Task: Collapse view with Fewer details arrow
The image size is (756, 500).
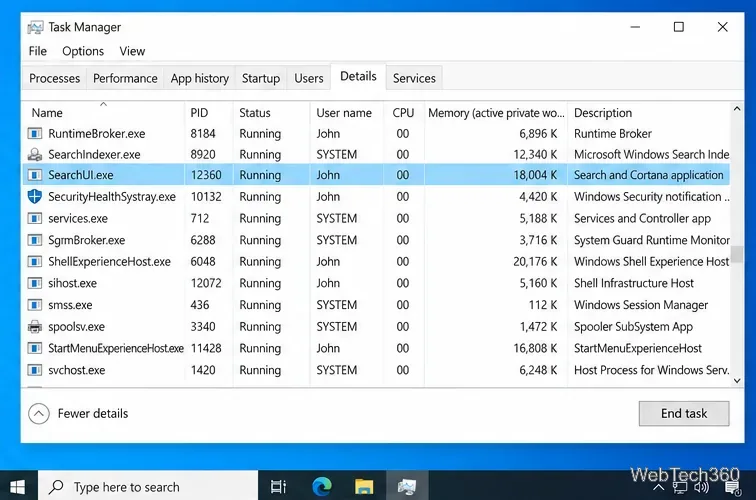Action: point(39,413)
